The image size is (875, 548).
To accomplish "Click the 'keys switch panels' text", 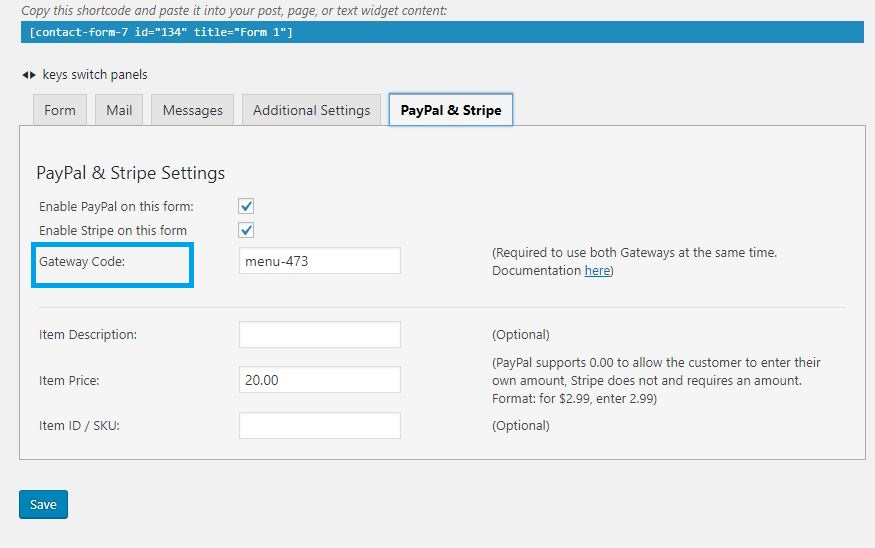I will [x=95, y=75].
